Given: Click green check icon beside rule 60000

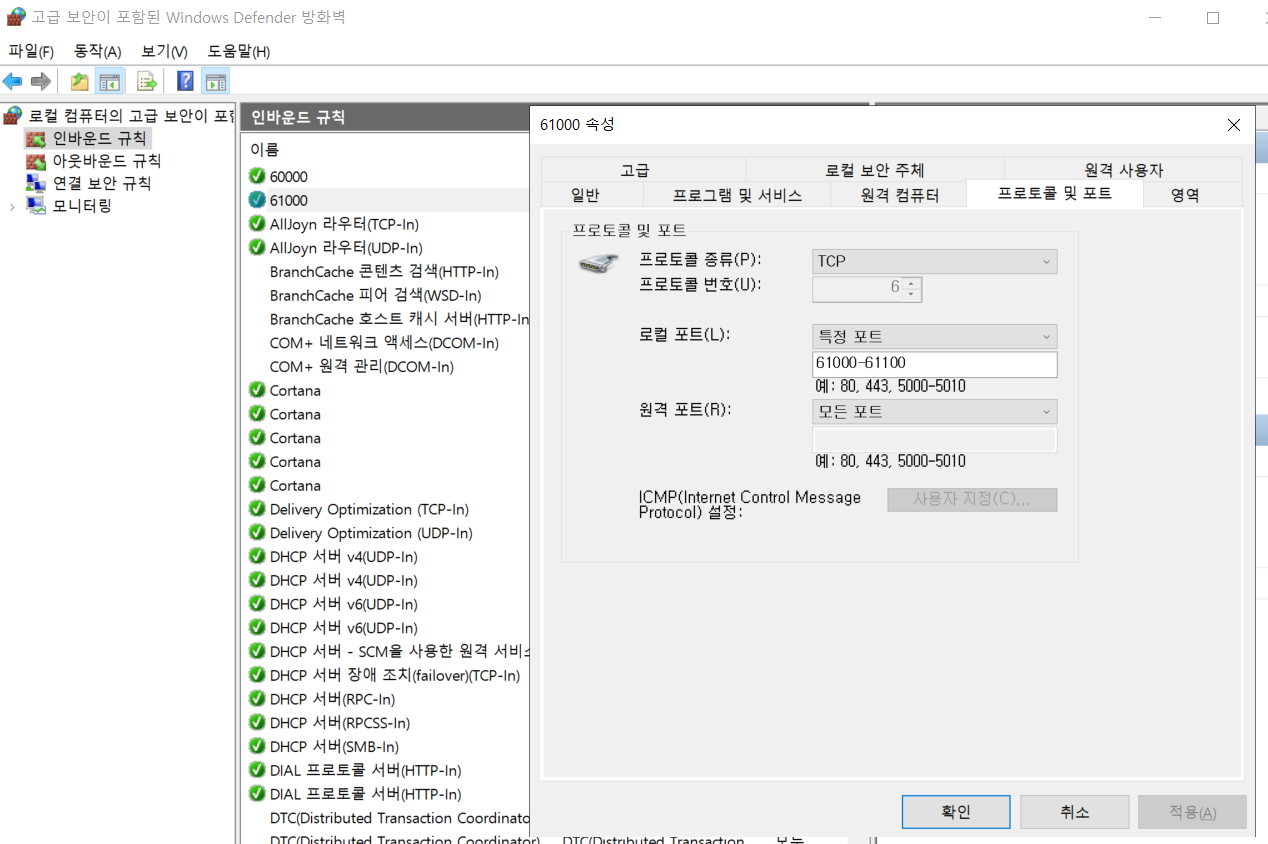Looking at the screenshot, I should [x=257, y=176].
